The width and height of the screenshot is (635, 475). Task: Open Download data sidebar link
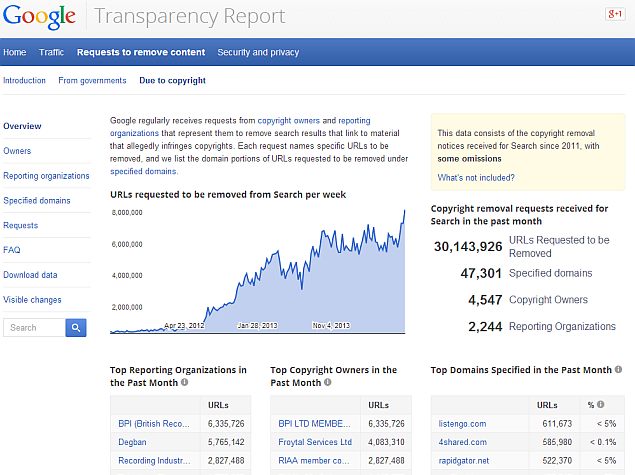coord(30,275)
